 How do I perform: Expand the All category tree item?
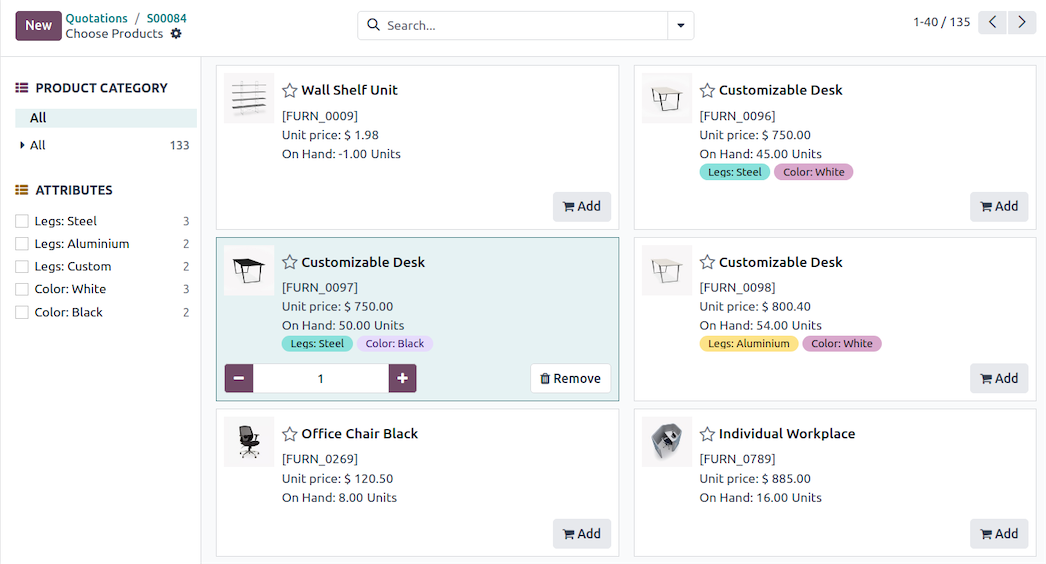pos(23,146)
